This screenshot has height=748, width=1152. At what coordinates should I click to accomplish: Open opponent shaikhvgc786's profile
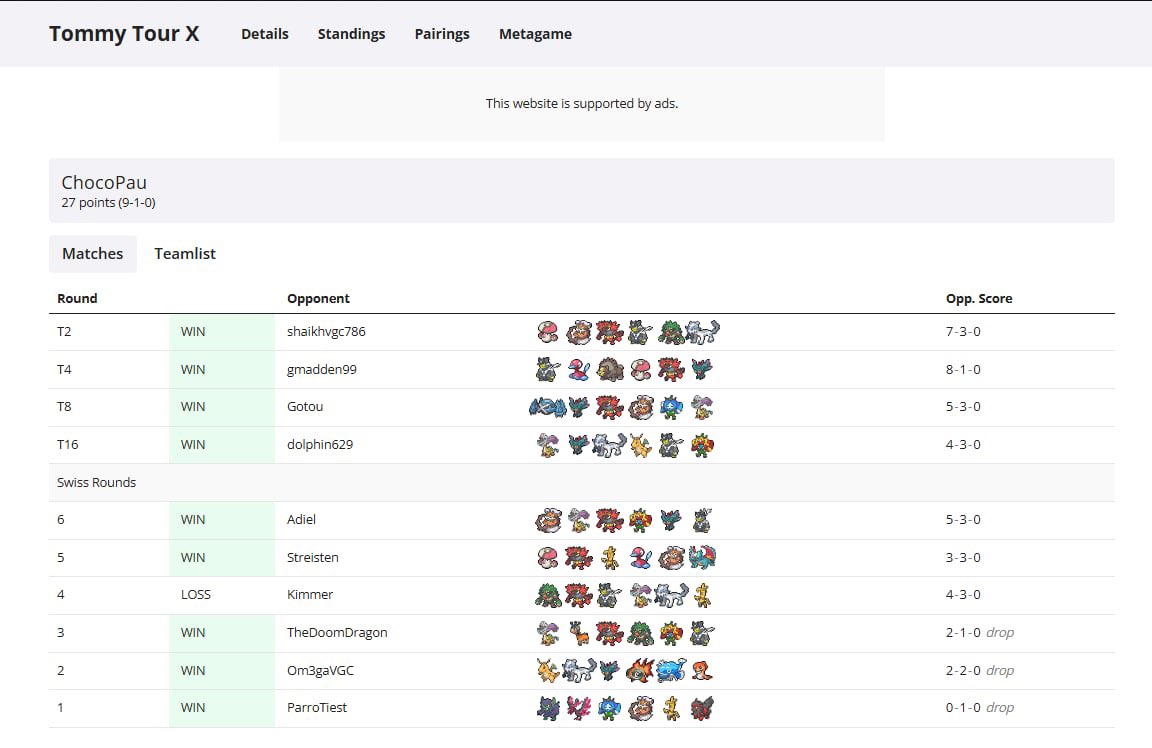326,331
